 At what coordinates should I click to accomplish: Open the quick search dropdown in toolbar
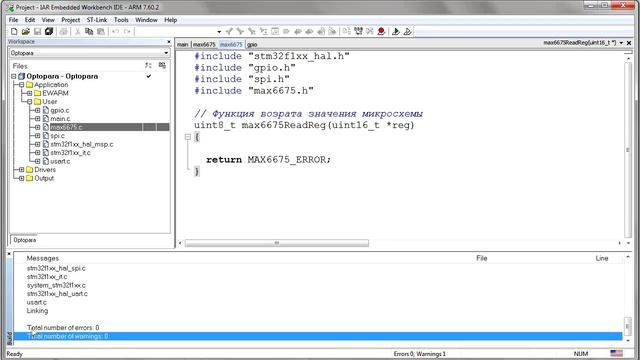point(219,31)
